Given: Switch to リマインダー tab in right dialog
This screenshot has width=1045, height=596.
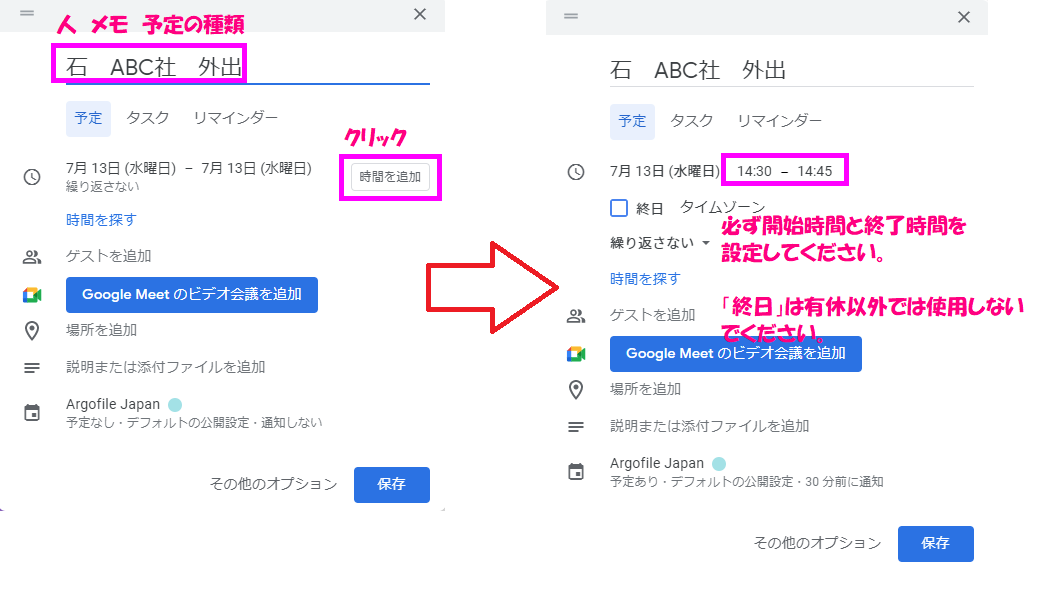Looking at the screenshot, I should tap(779, 121).
